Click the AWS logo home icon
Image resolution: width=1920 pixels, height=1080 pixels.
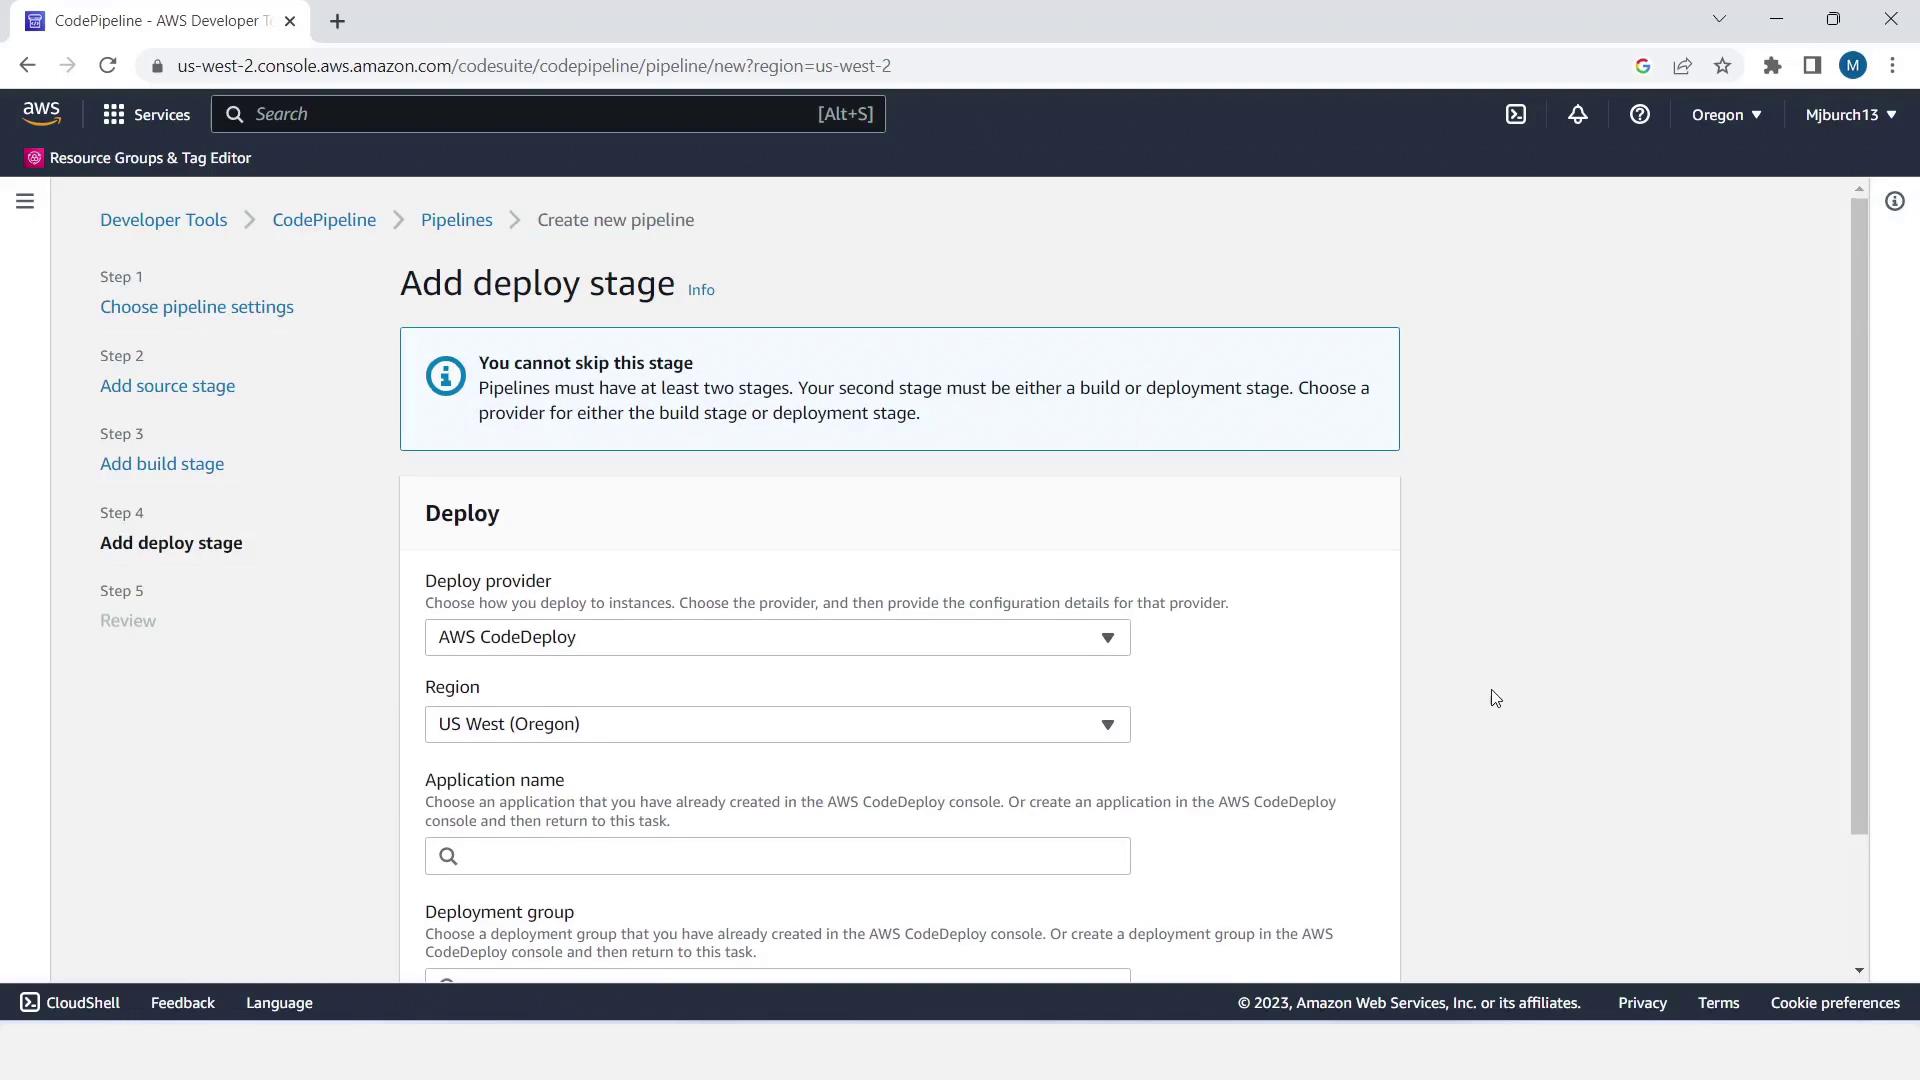click(41, 114)
